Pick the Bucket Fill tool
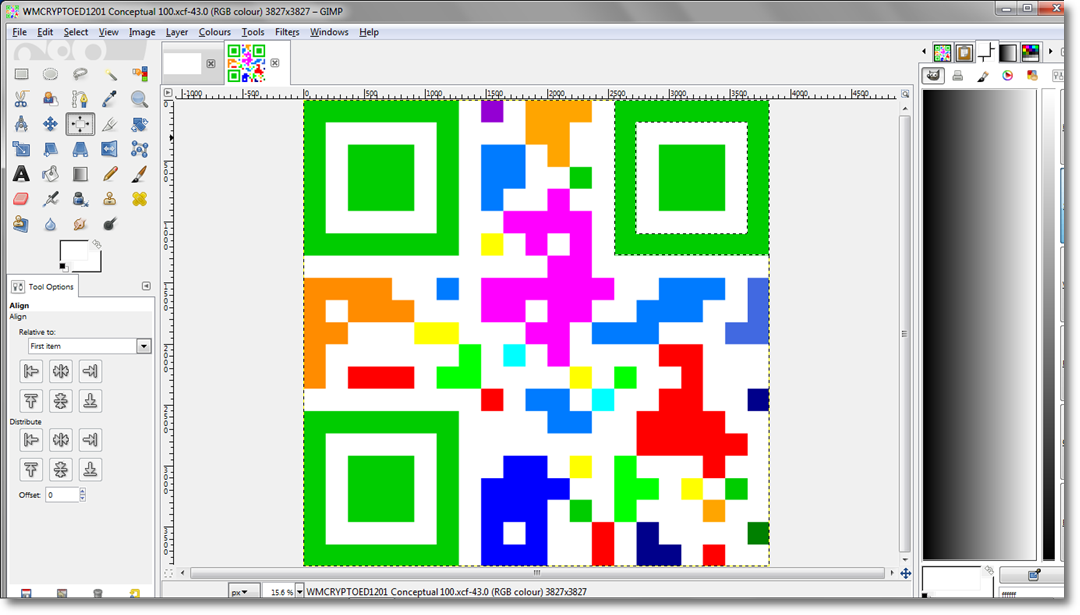 tap(50, 174)
